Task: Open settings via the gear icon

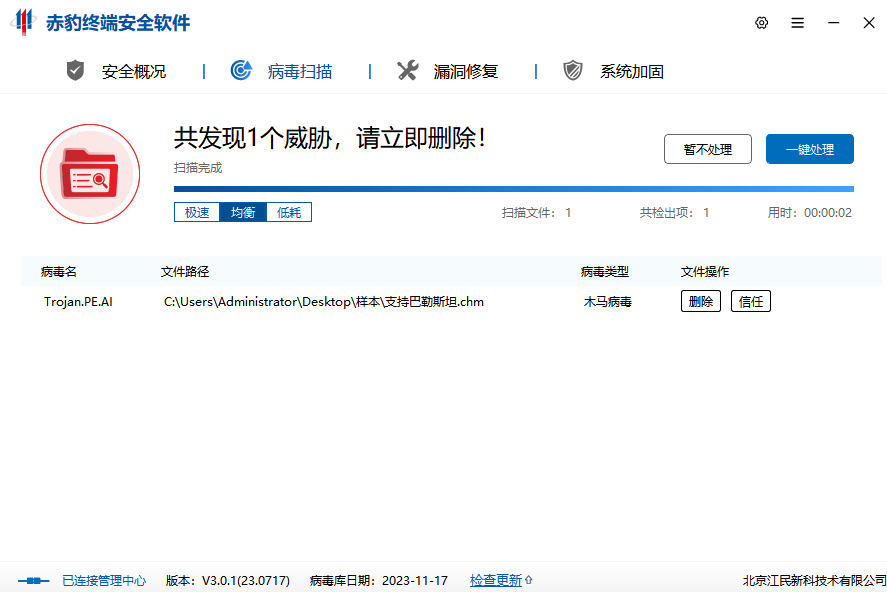Action: (761, 23)
